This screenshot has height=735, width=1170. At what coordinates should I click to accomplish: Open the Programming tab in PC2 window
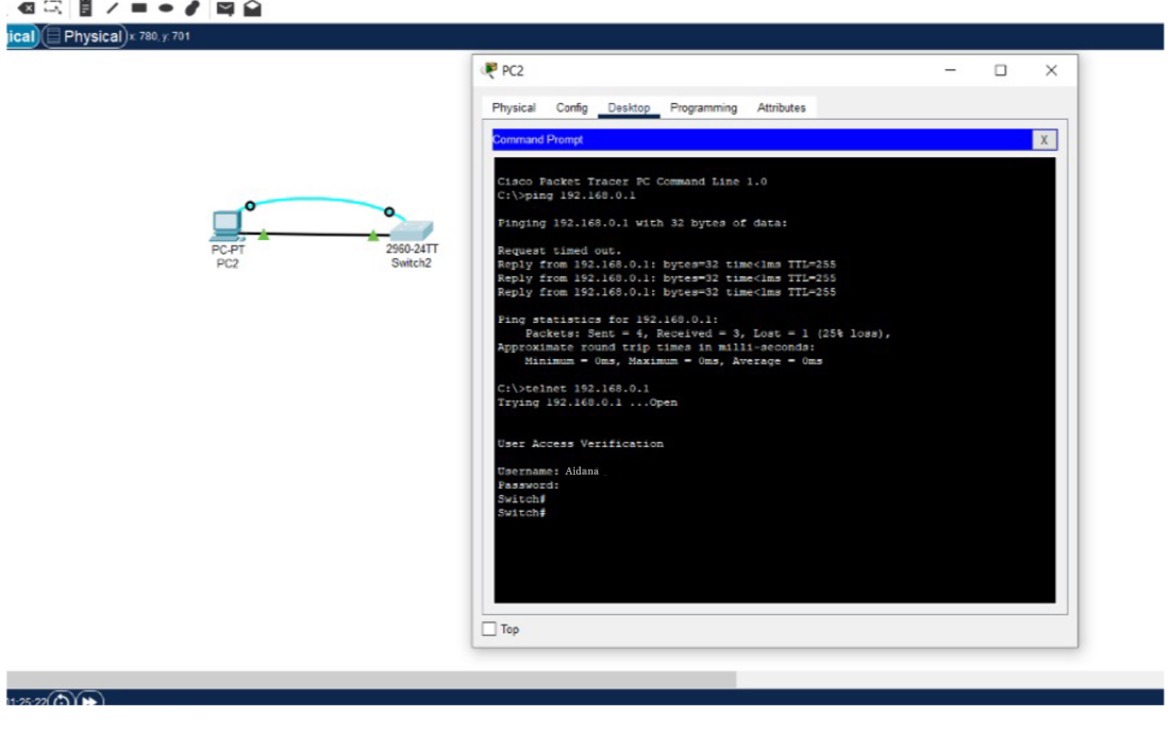point(703,107)
